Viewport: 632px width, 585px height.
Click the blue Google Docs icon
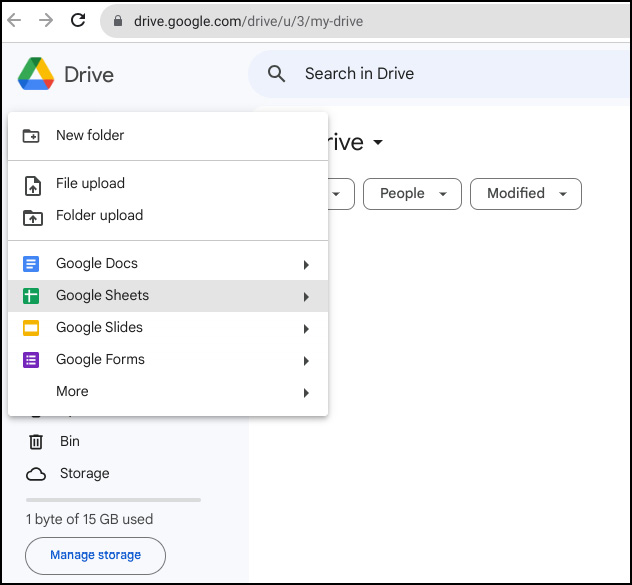(31, 264)
